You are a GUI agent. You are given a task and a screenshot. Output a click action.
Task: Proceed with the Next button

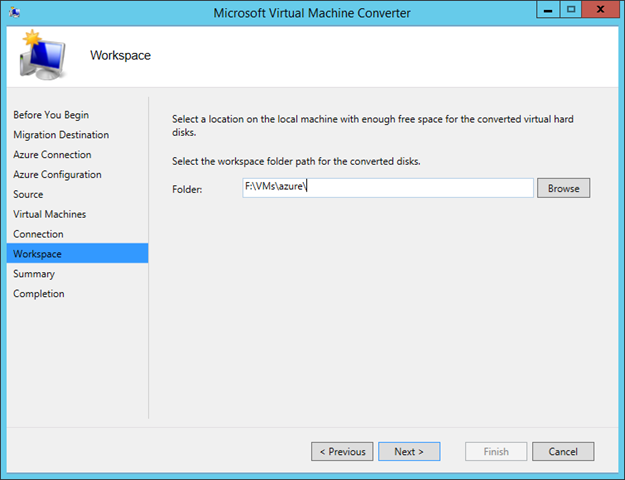tap(409, 451)
